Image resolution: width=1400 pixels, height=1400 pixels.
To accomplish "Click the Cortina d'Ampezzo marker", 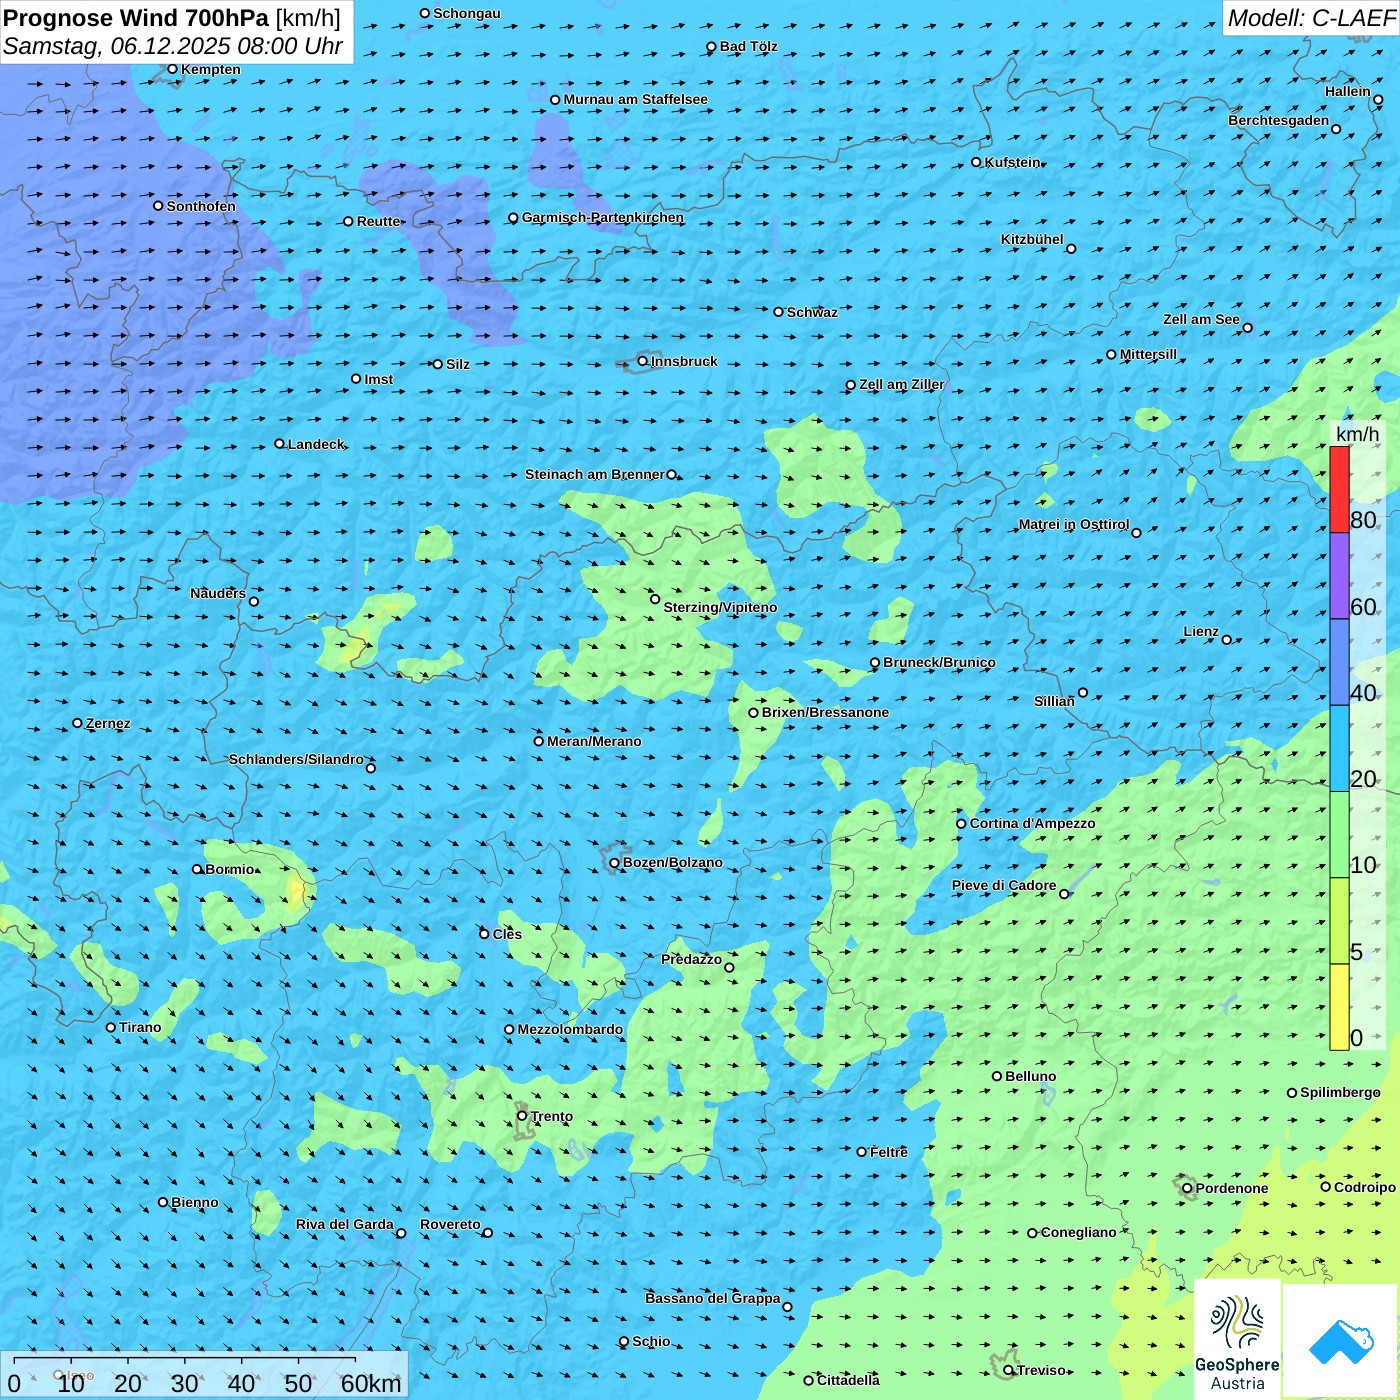I will coord(961,824).
